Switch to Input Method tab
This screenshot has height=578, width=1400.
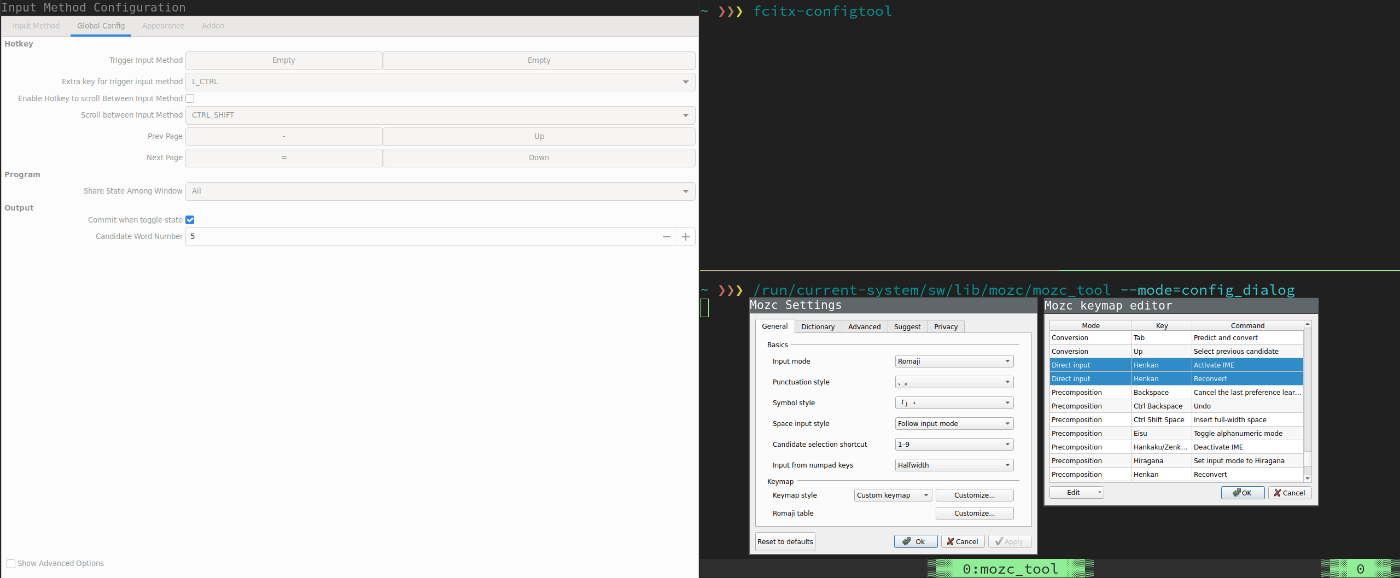click(35, 26)
